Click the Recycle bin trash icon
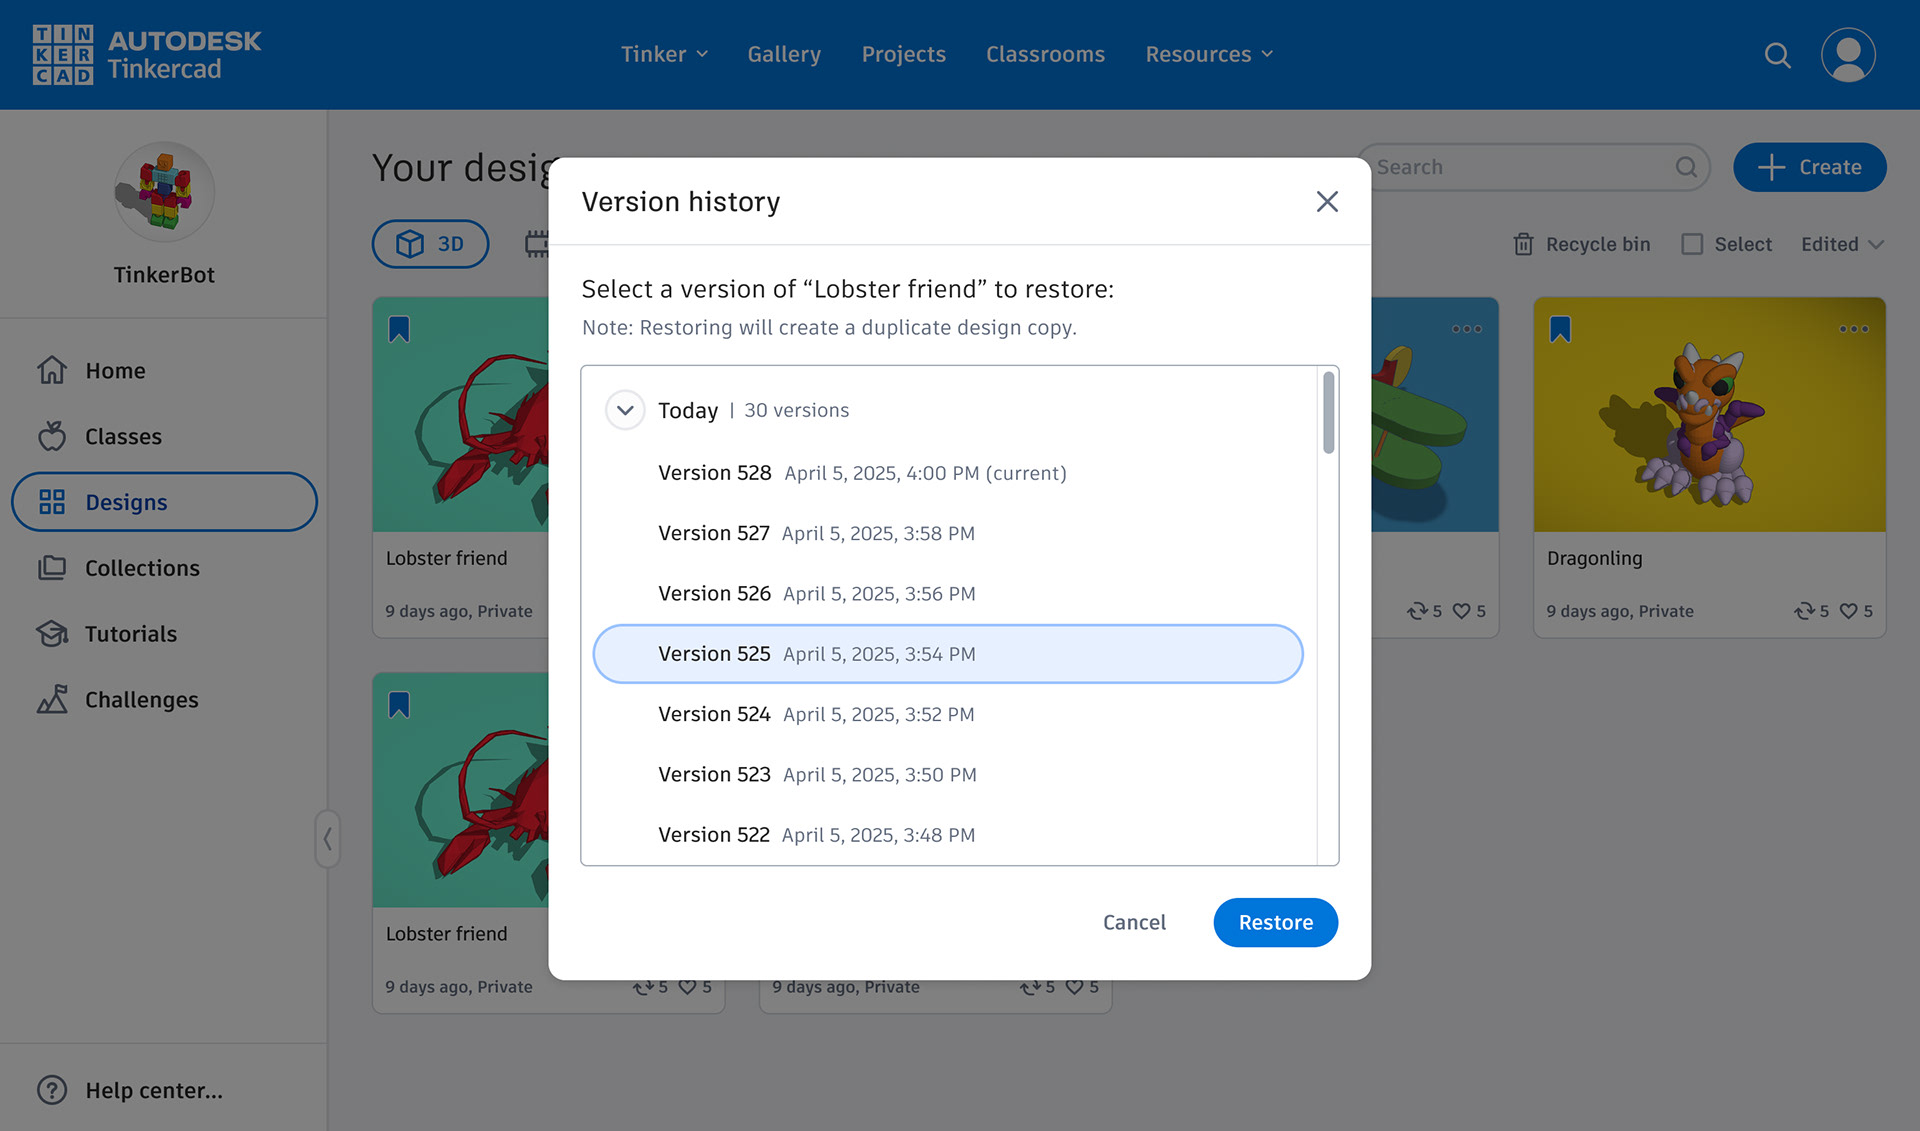This screenshot has width=1920, height=1131. pyautogui.click(x=1523, y=244)
